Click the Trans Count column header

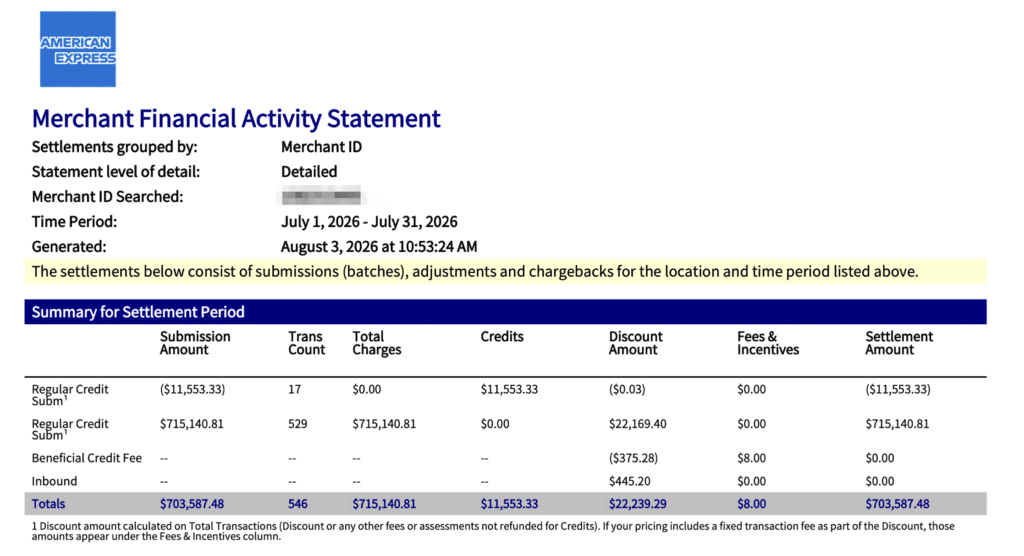point(306,343)
